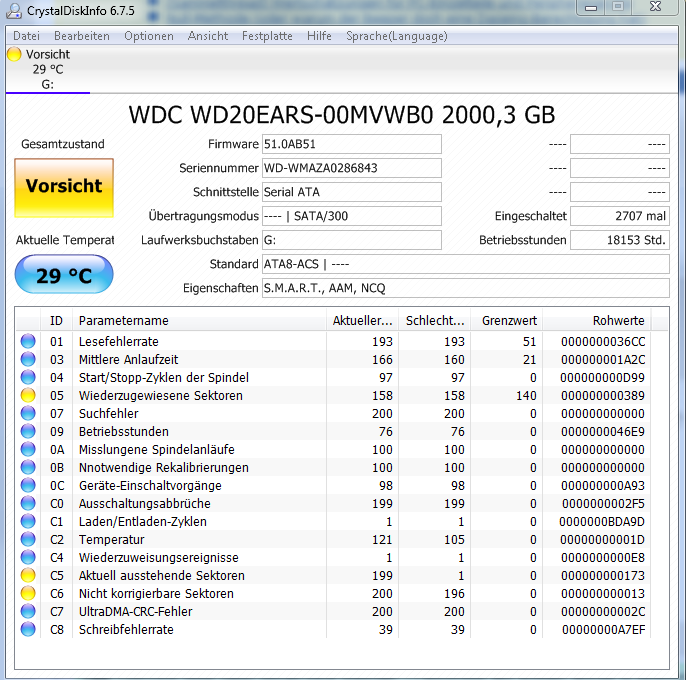
Task: Click blue status icon for Schreibfehlerrate
Action: [28, 629]
